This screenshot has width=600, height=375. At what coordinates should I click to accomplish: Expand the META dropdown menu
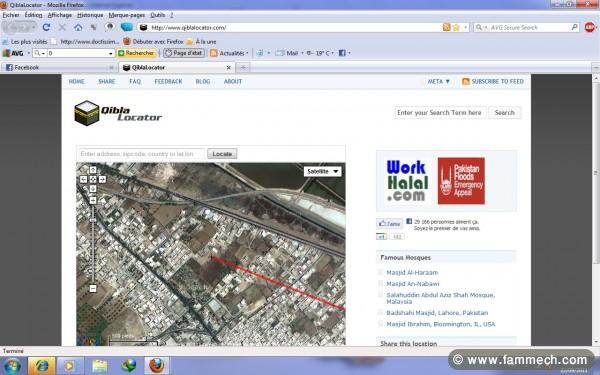tap(439, 82)
